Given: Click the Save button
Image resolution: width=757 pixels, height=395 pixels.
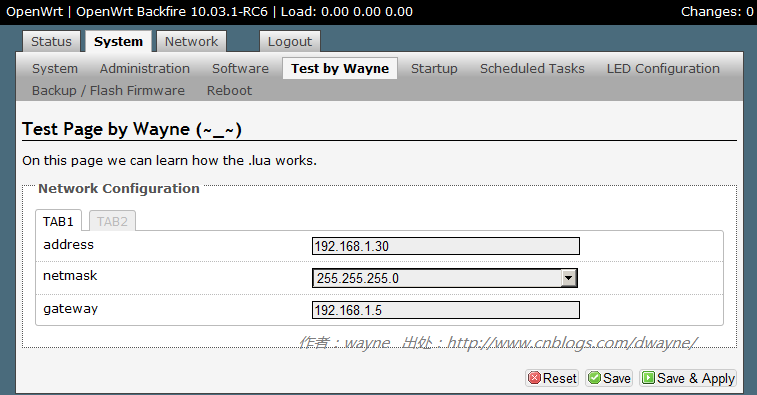Looking at the screenshot, I should click(609, 378).
